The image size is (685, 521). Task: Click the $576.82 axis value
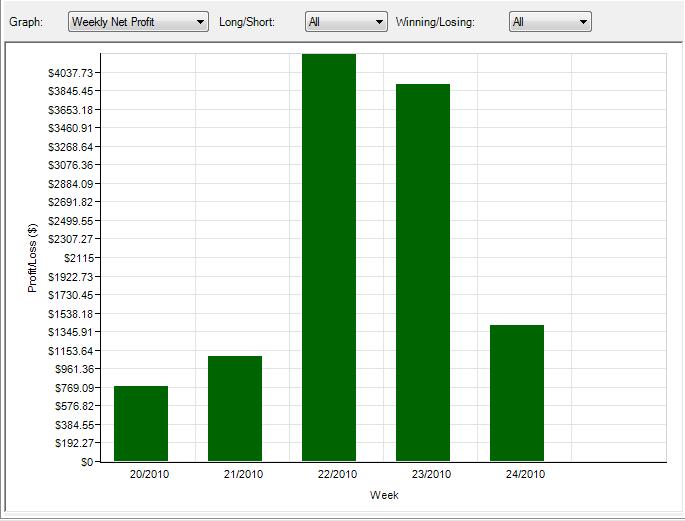[75, 407]
